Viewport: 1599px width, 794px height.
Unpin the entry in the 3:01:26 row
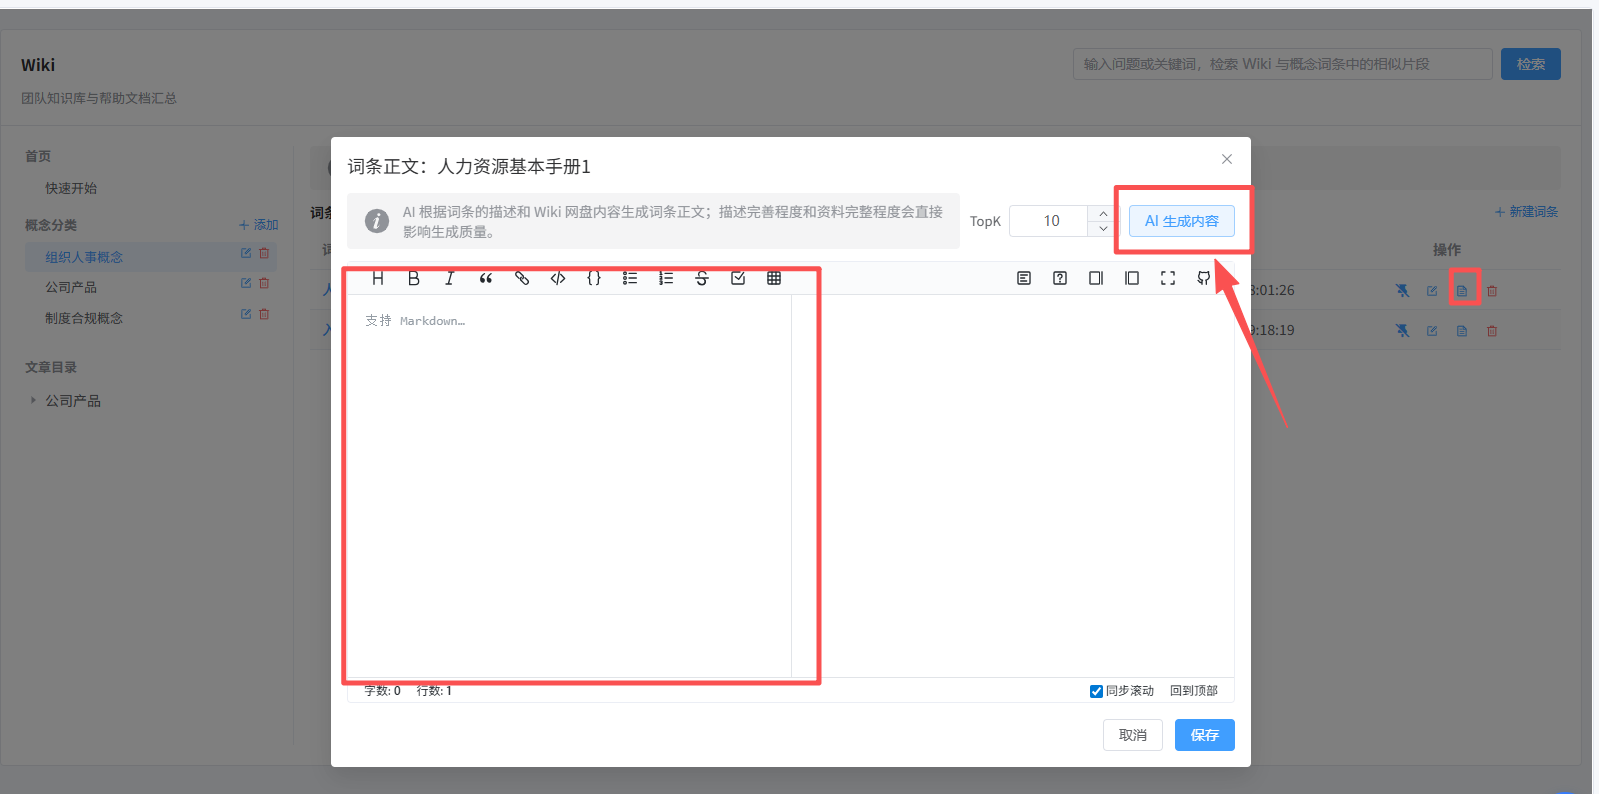tap(1402, 291)
